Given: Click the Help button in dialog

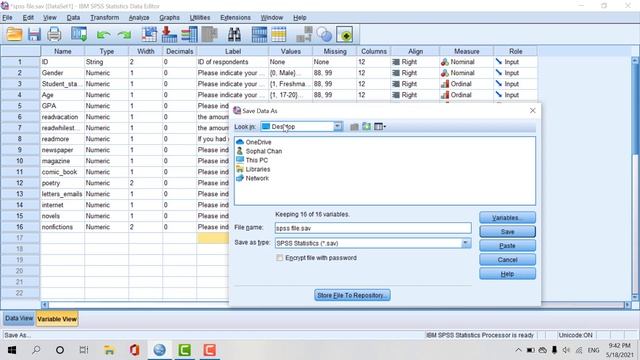Looking at the screenshot, I should 507,274.
